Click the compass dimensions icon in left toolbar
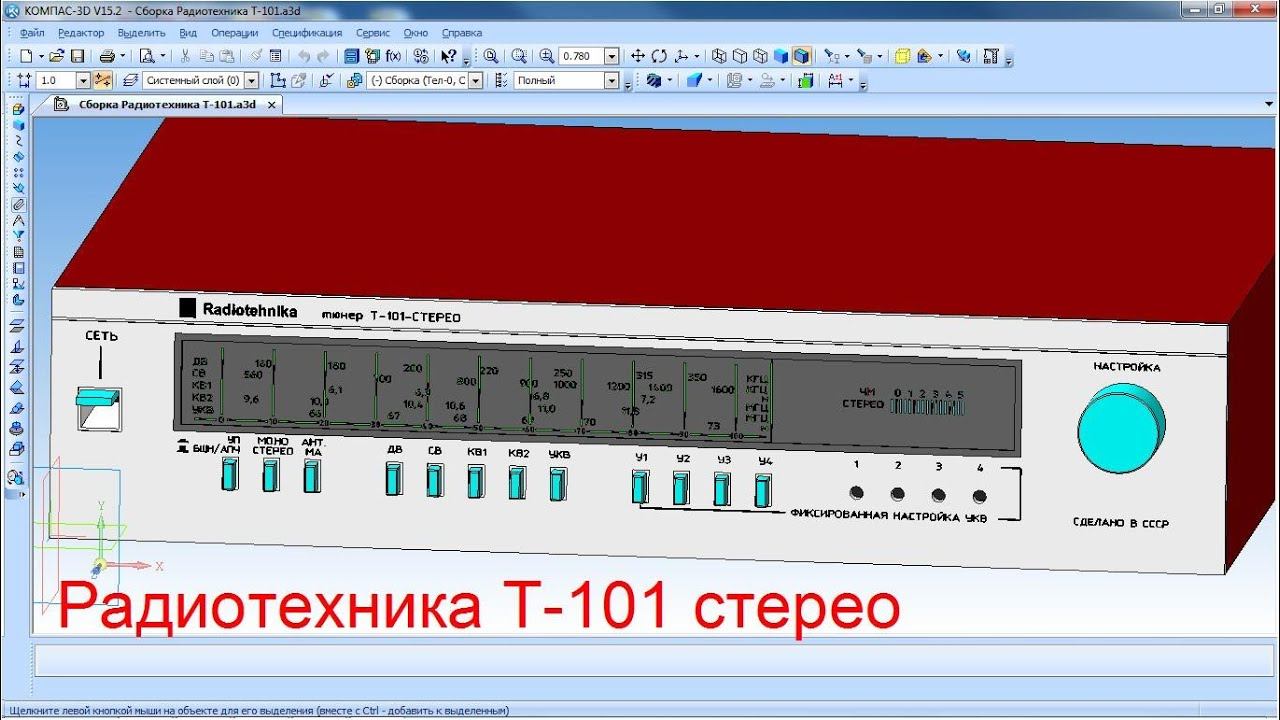The image size is (1280, 720). click(18, 220)
